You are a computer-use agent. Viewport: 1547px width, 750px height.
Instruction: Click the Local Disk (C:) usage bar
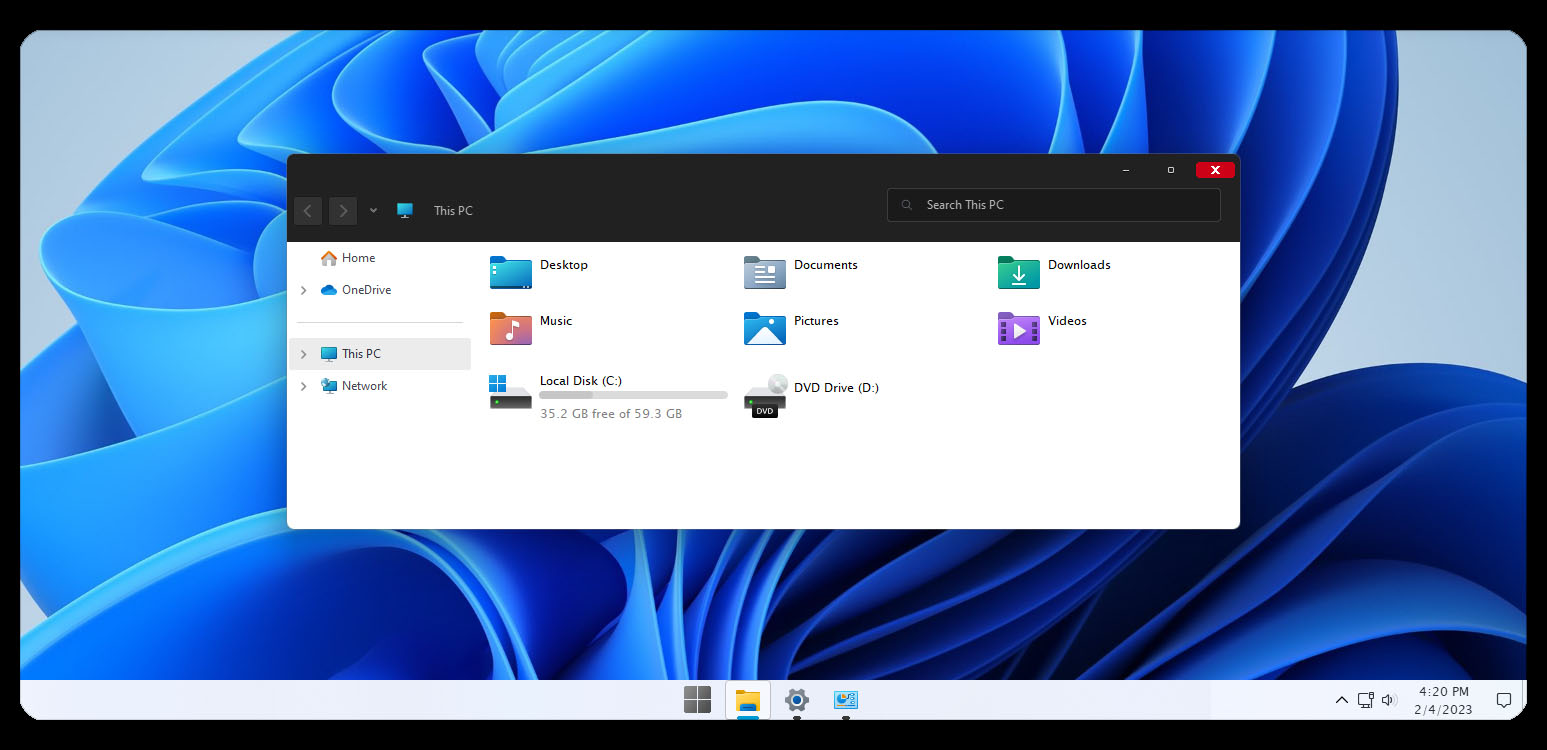tap(633, 395)
